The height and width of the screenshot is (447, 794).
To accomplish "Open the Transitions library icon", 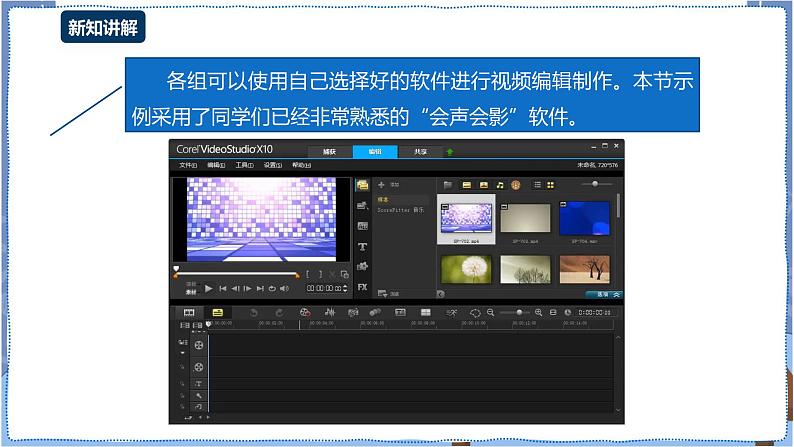I will pyautogui.click(x=362, y=226).
